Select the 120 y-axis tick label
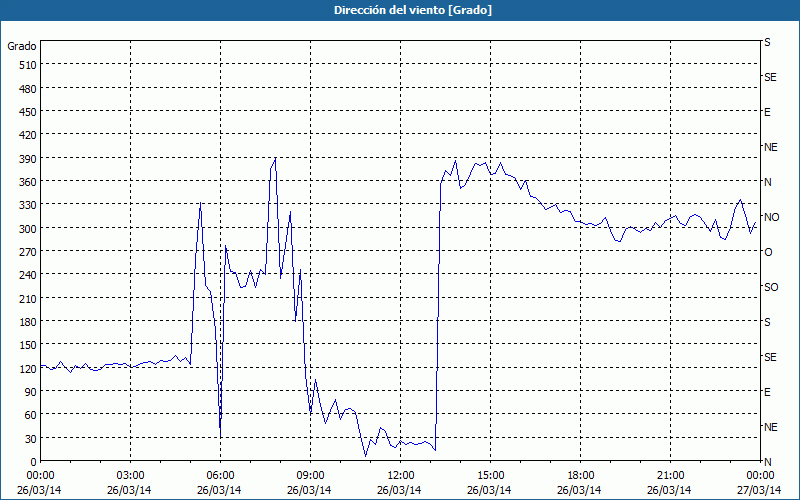This screenshot has width=800, height=500. tap(29, 368)
